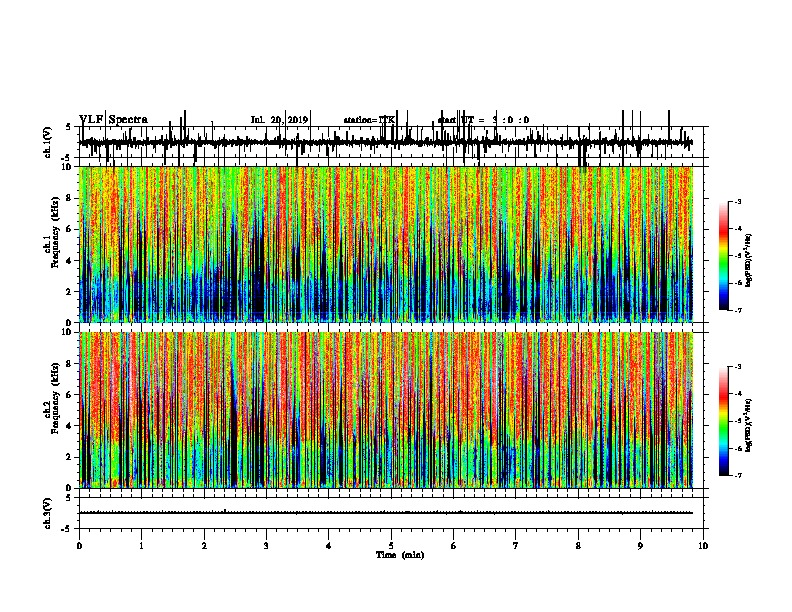Click the "6" kHz tick of ch.2 spectrogram
This screenshot has height=612, width=792.
pos(69,394)
